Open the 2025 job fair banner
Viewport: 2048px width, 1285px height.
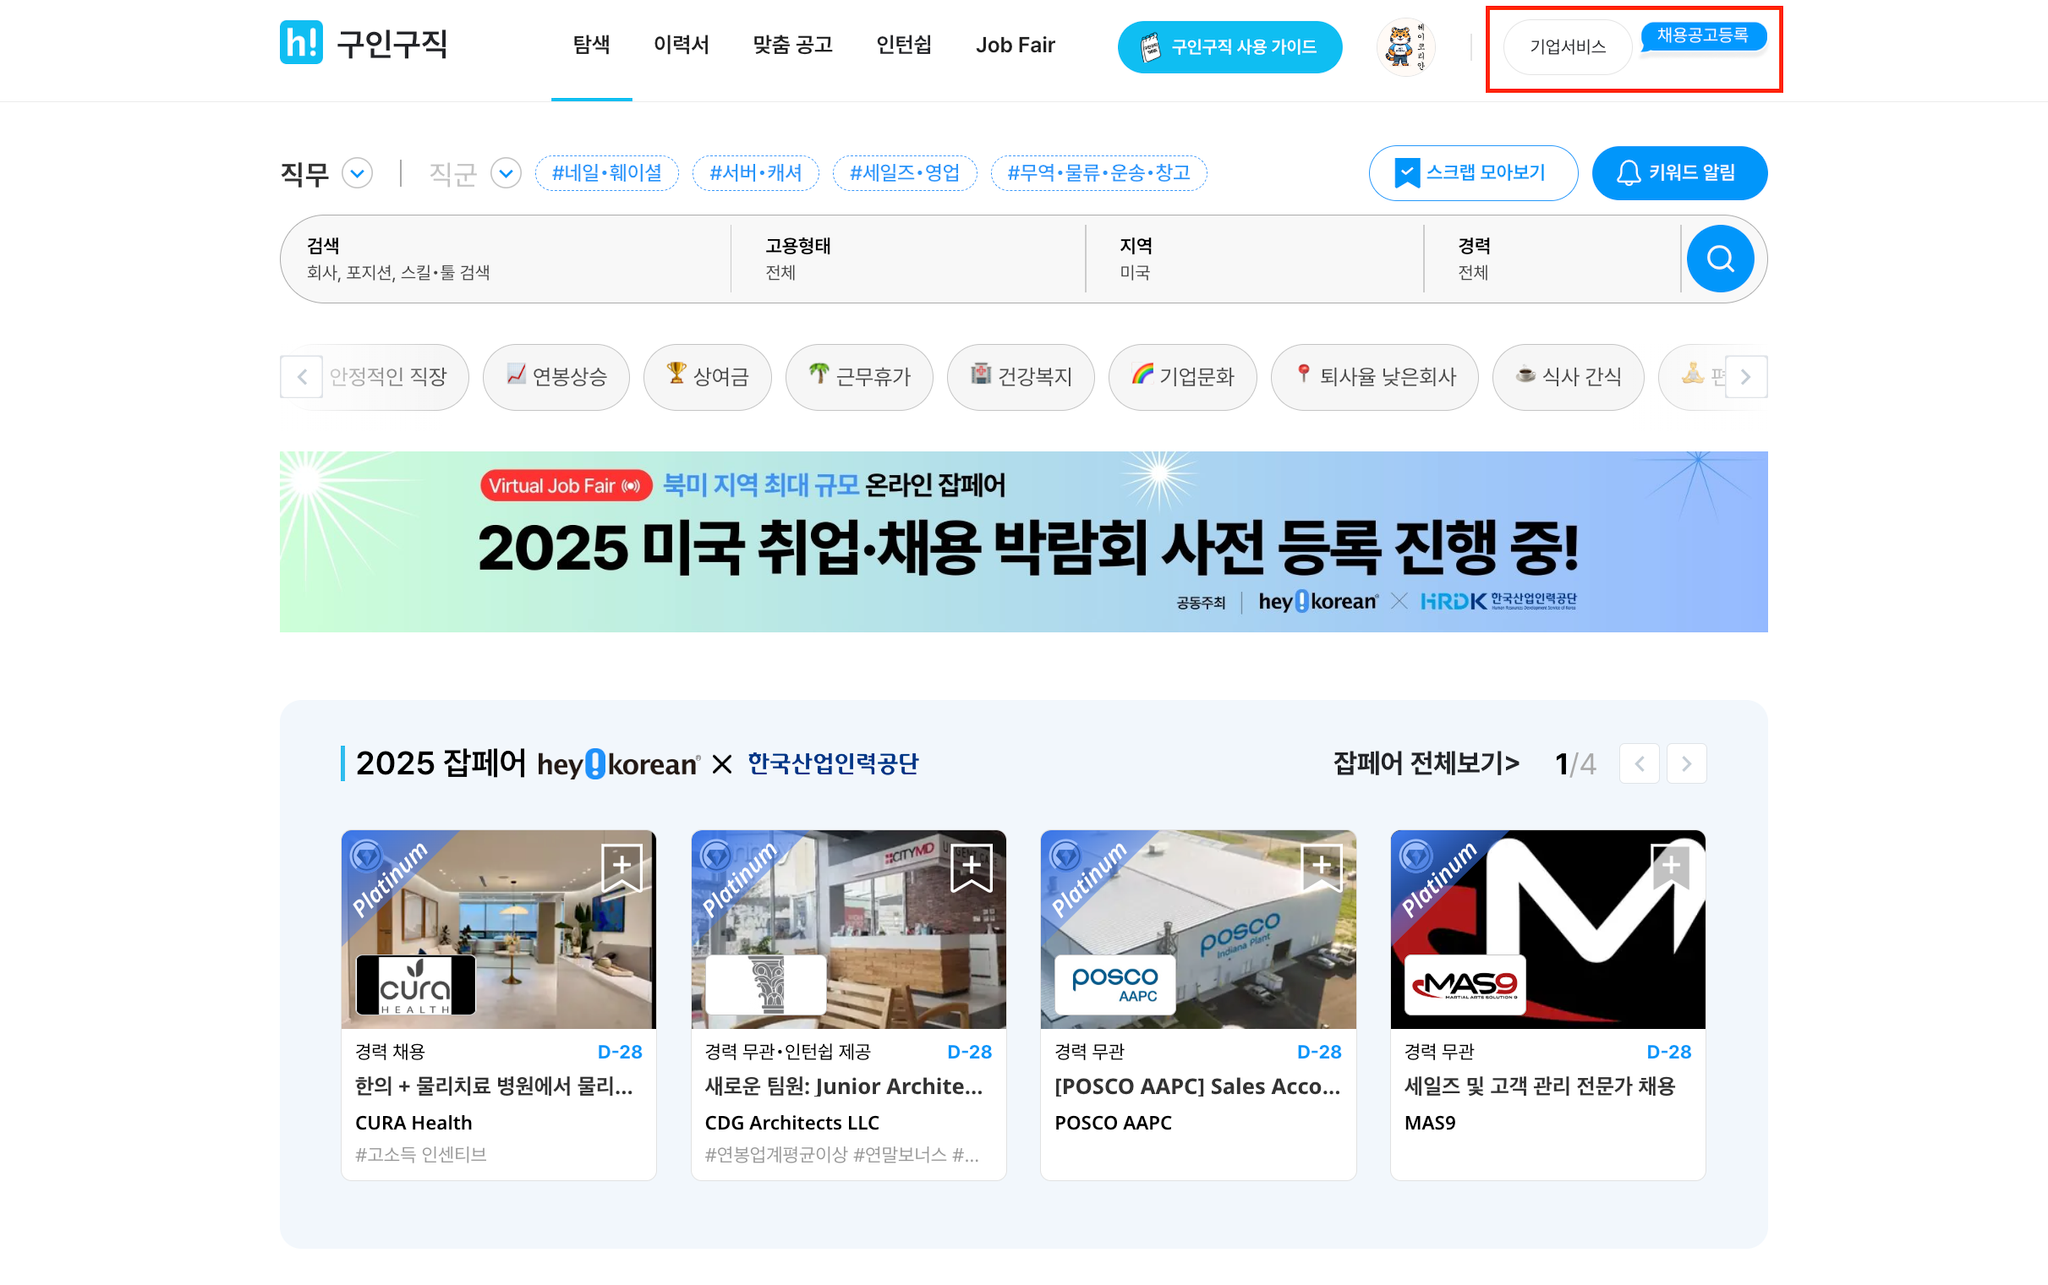point(1023,541)
